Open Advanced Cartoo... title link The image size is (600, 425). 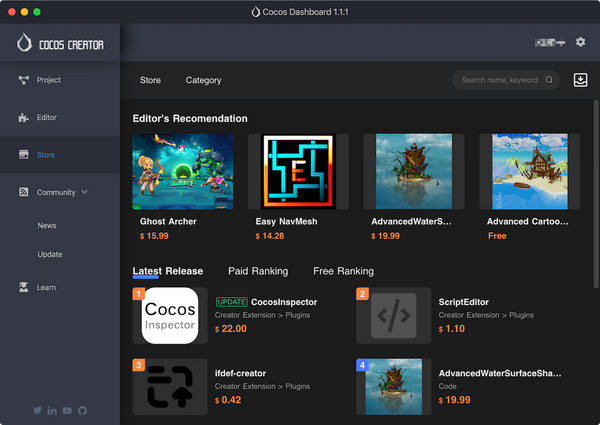coord(527,221)
